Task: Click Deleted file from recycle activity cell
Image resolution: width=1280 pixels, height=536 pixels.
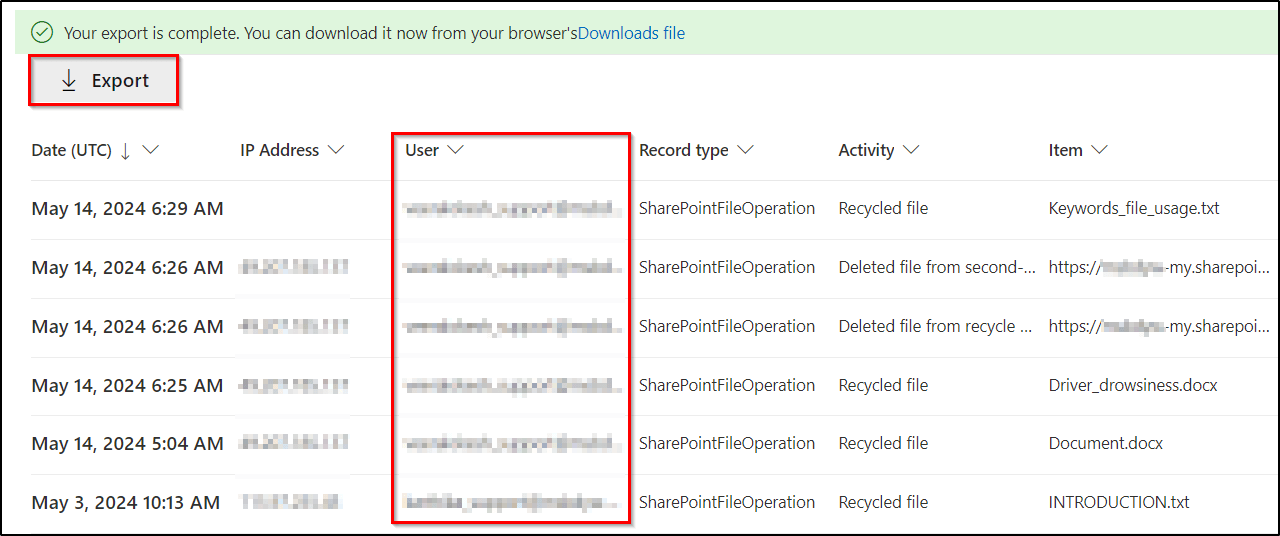Action: click(936, 326)
